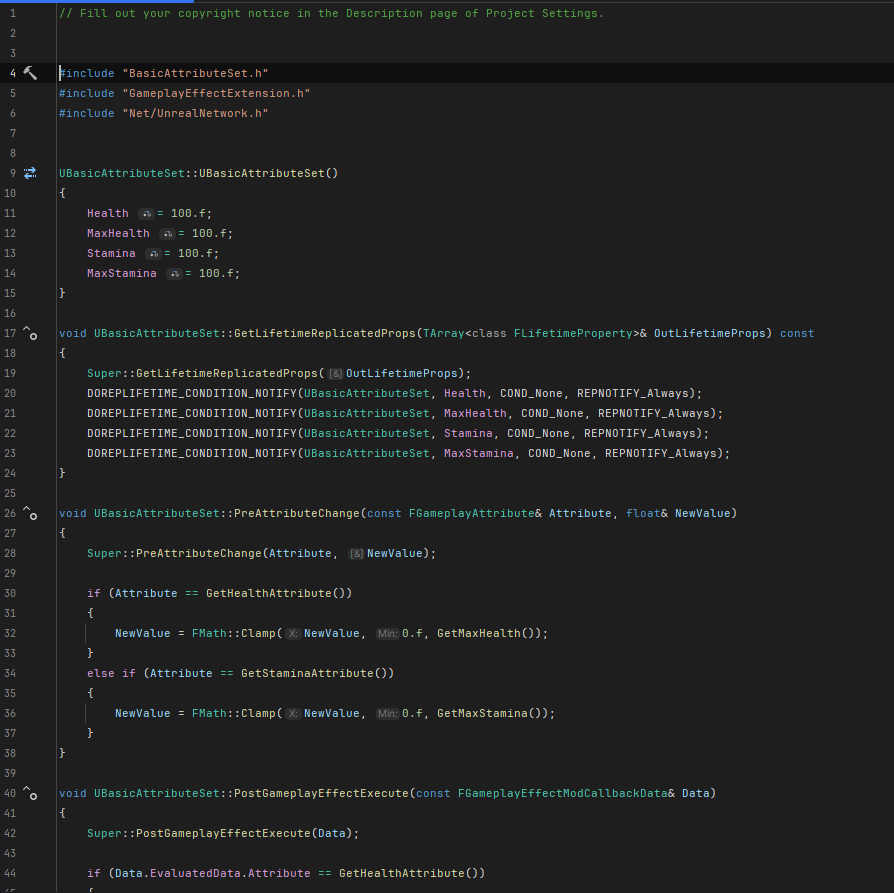Image resolution: width=894 pixels, height=893 pixels.
Task: Click the override icon beside GetLifetimeReplicatedProps
Action: pos(30,337)
